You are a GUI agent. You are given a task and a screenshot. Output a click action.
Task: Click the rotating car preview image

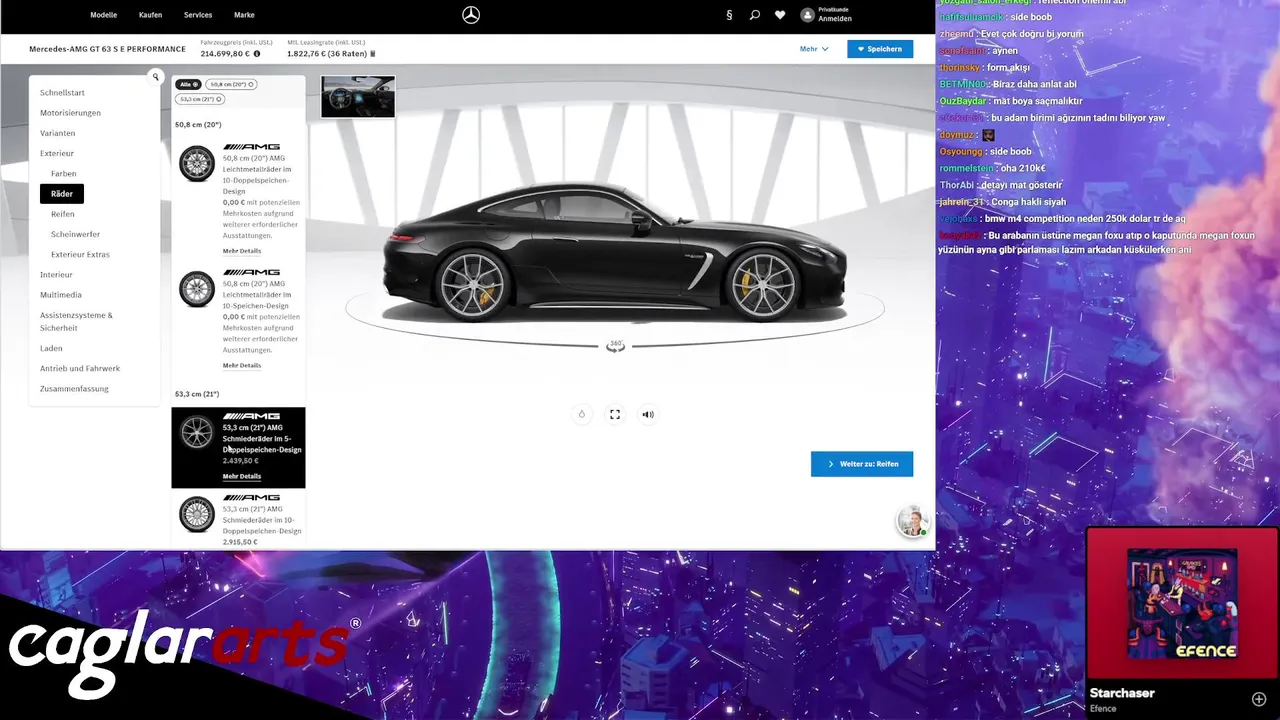click(615, 255)
